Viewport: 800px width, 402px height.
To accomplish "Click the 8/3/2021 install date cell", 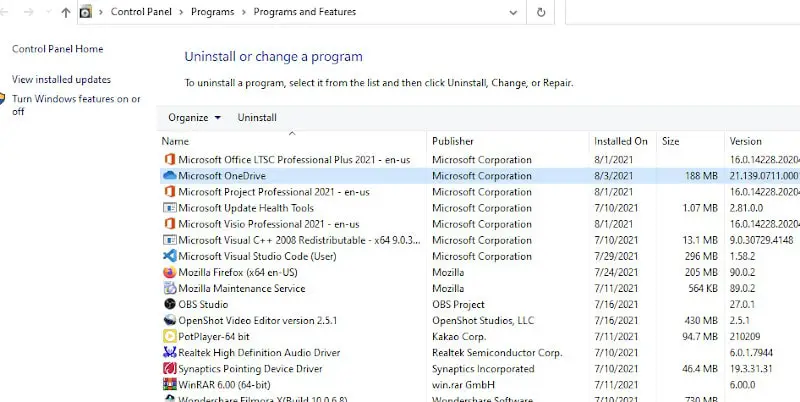I will pos(613,175).
